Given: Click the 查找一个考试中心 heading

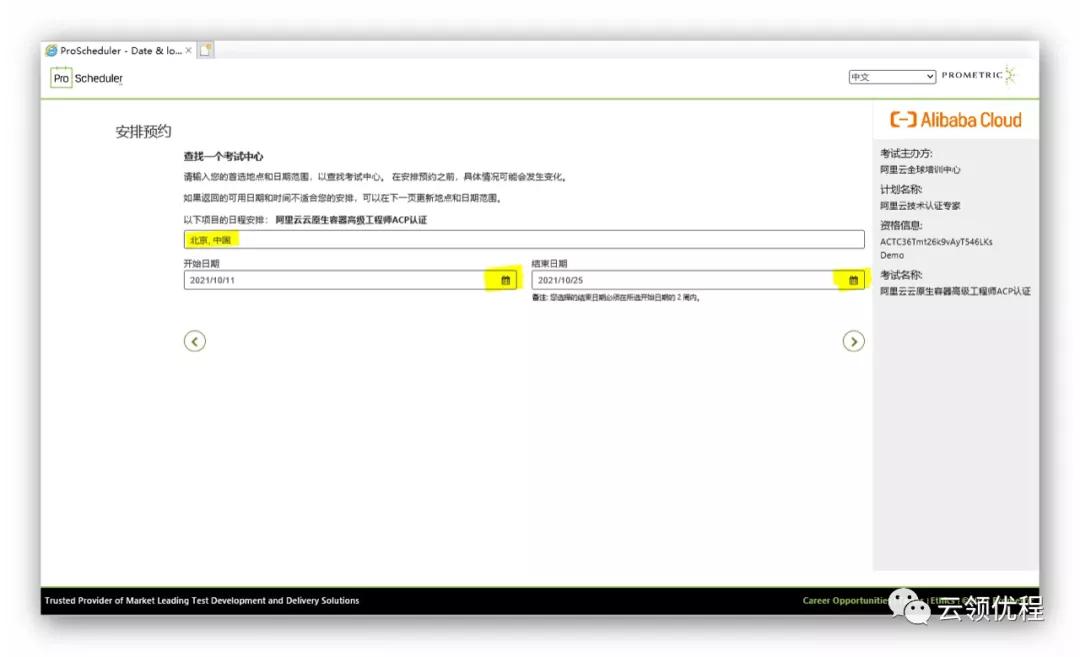Looking at the screenshot, I should tap(223, 156).
